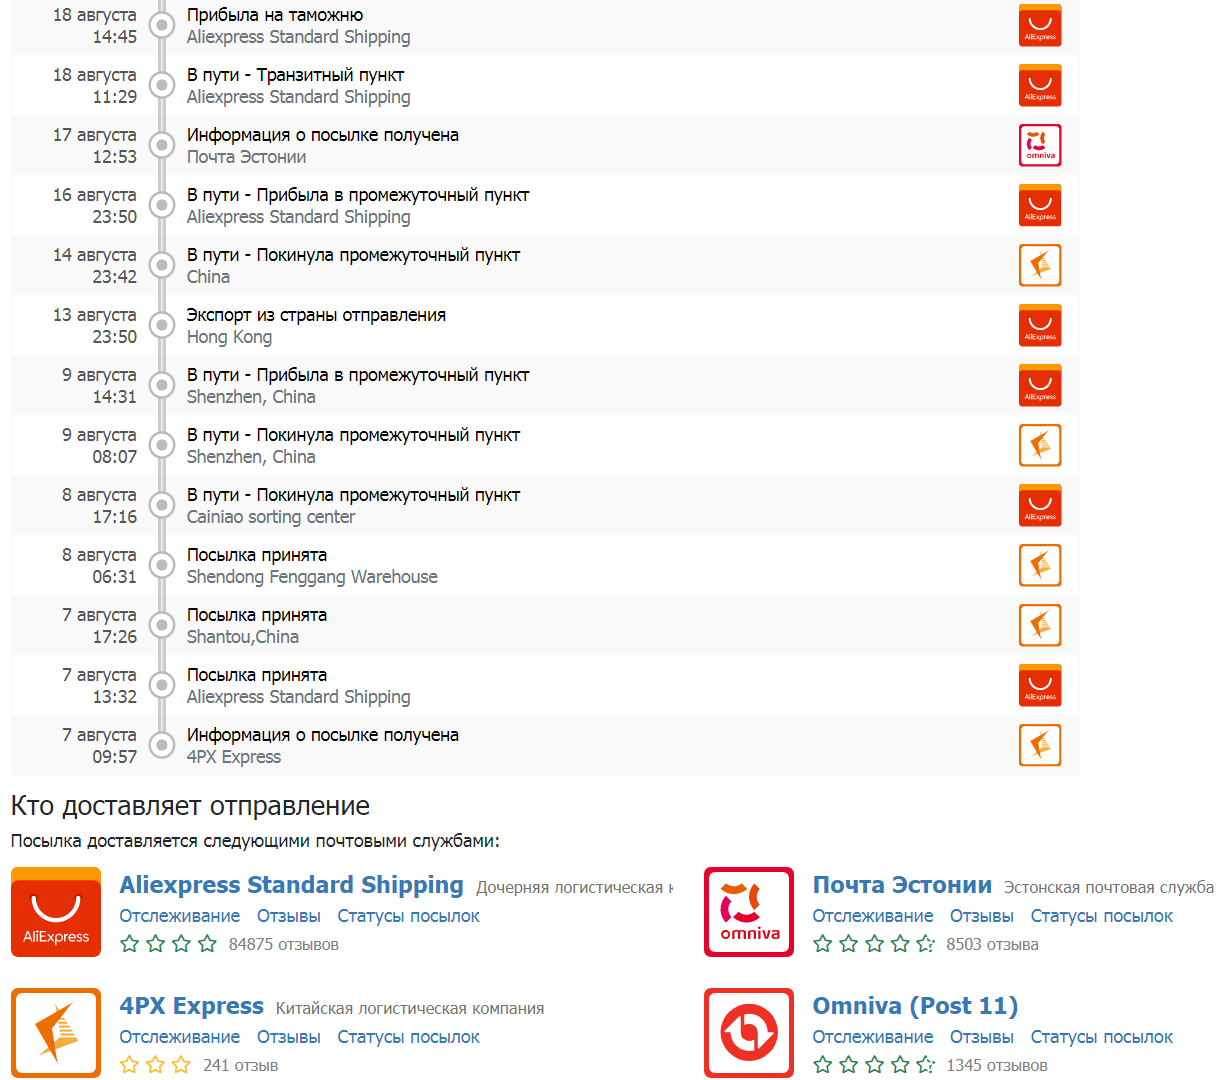The height and width of the screenshot is (1080, 1223).
Task: Open Статусы посылок under Omniva (Post 11)
Action: pos(1102,1037)
